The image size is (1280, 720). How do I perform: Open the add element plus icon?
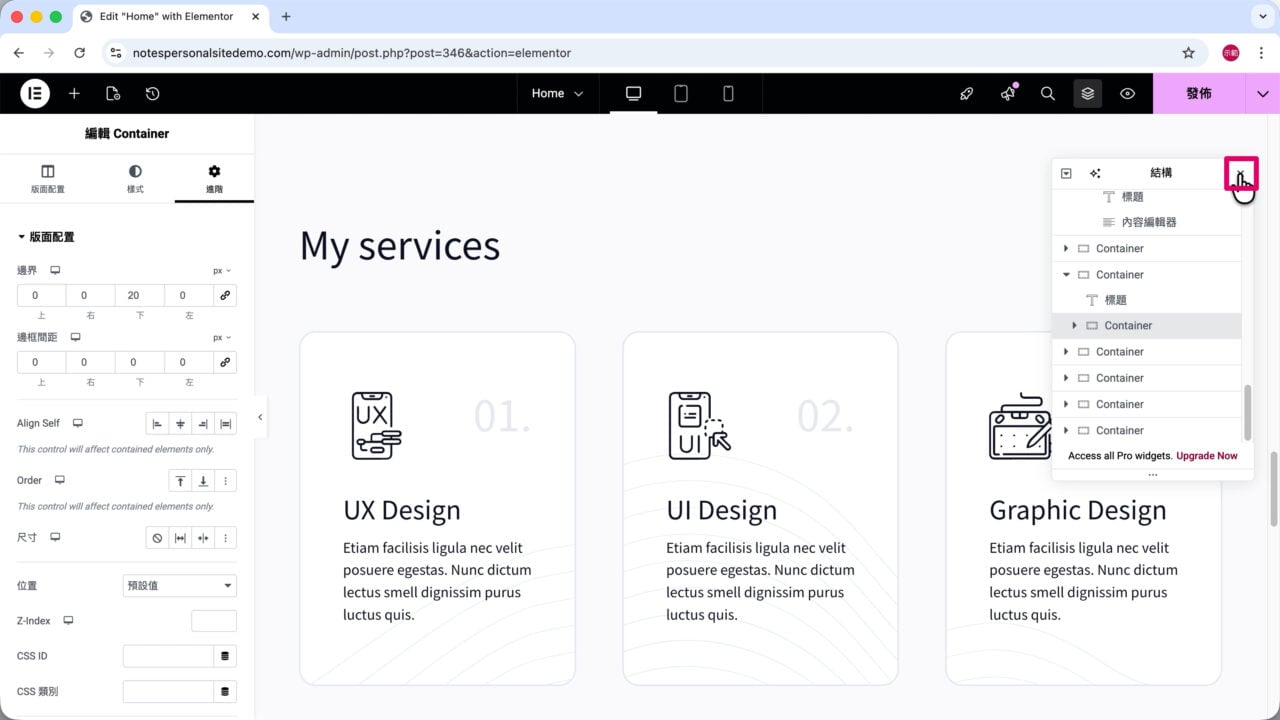[x=74, y=93]
